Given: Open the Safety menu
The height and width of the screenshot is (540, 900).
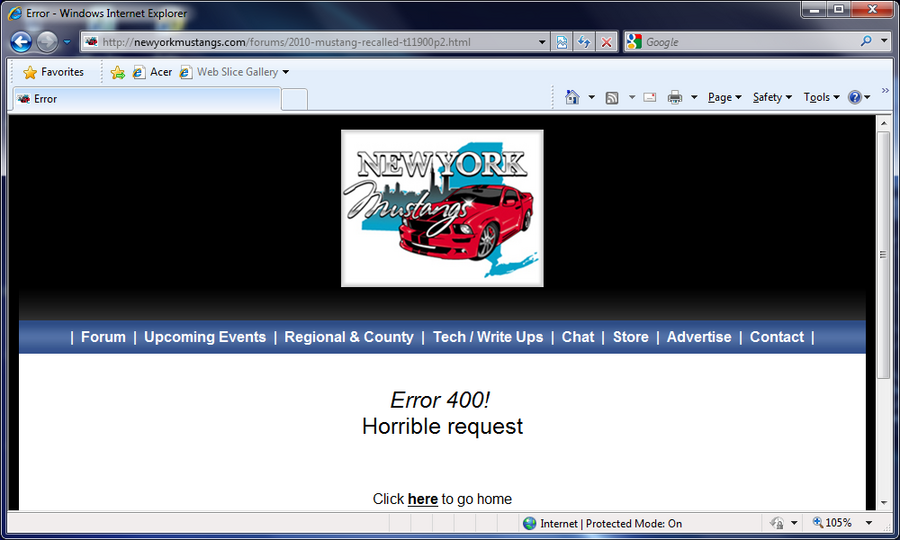Looking at the screenshot, I should (772, 97).
